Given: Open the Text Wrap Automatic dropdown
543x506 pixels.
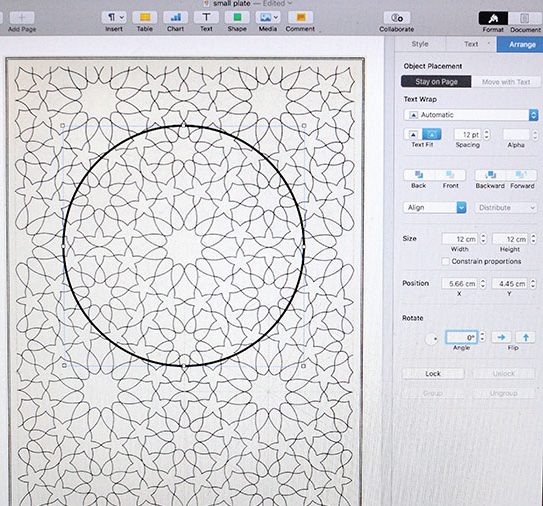Looking at the screenshot, I should point(471,115).
